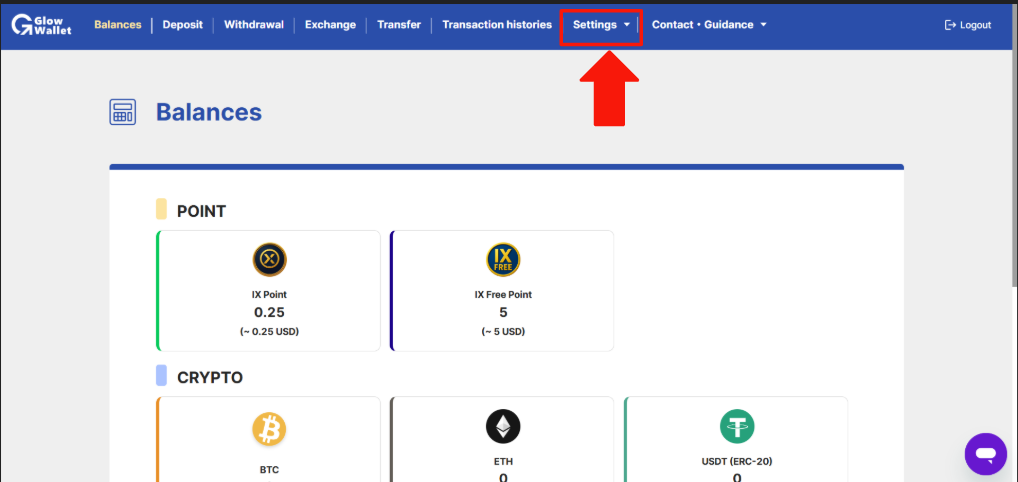This screenshot has width=1018, height=482.
Task: Open the Deposit page
Action: (x=182, y=25)
